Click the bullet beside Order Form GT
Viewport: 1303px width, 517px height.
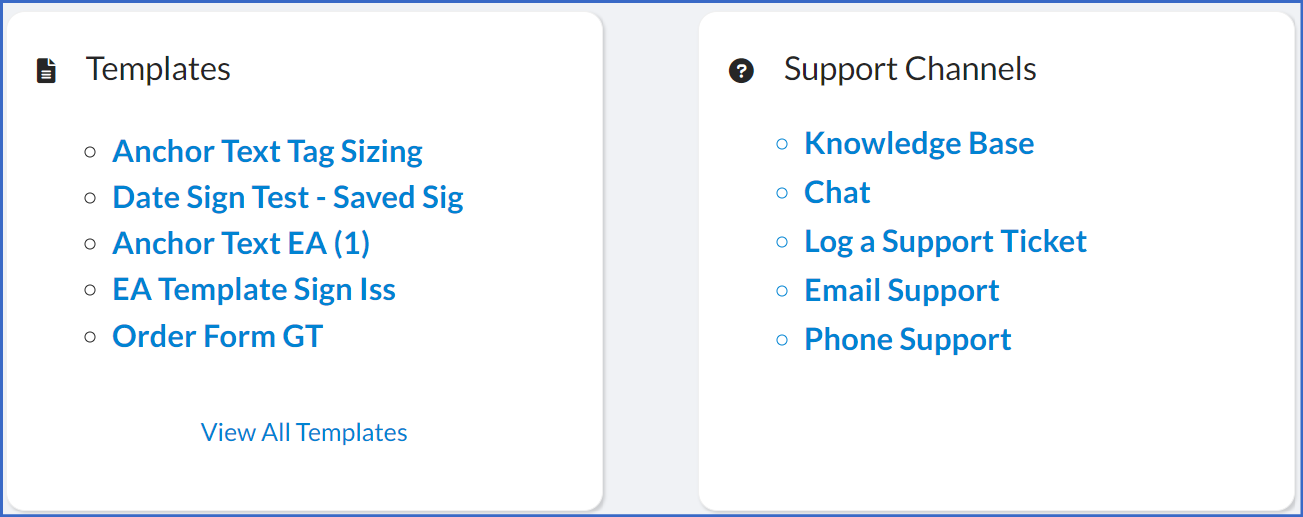[x=91, y=337]
